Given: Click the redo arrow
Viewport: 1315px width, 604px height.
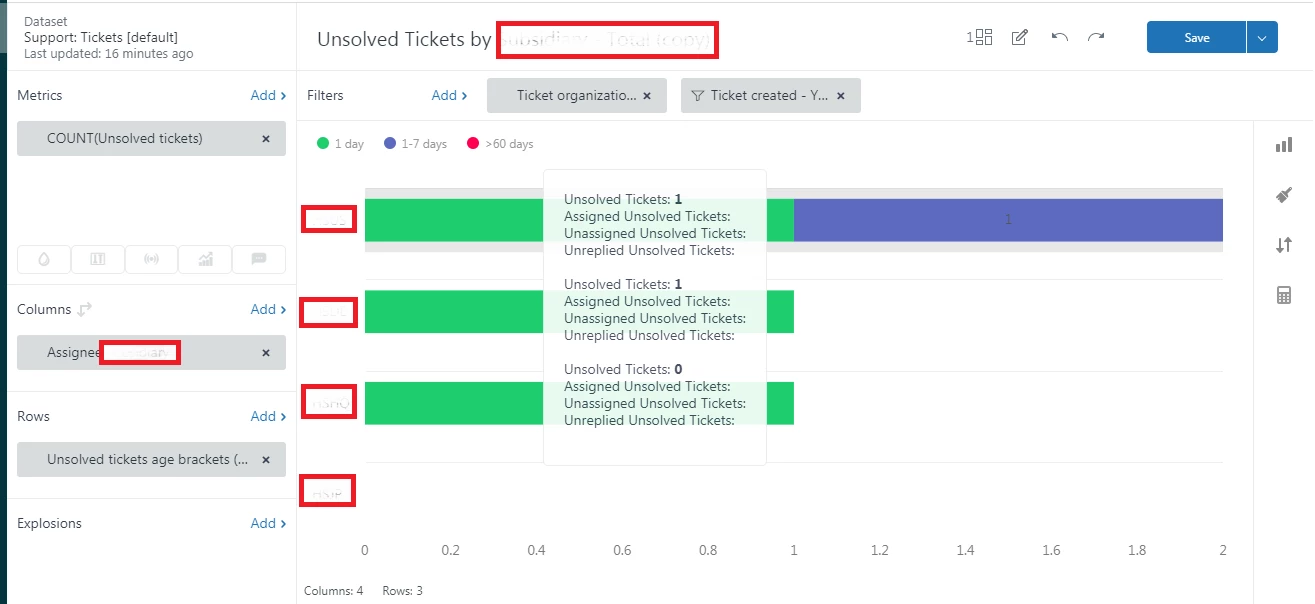Looking at the screenshot, I should click(1096, 38).
